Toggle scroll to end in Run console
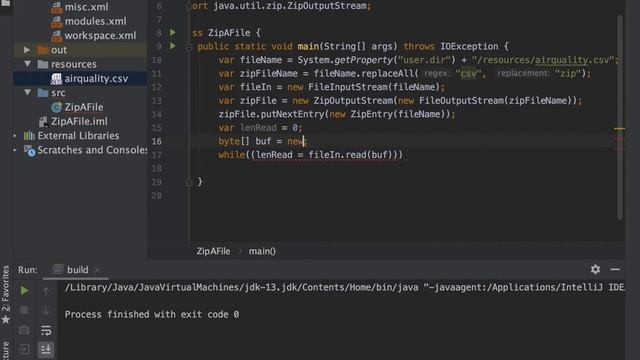Image resolution: width=640 pixels, height=360 pixels. point(46,349)
